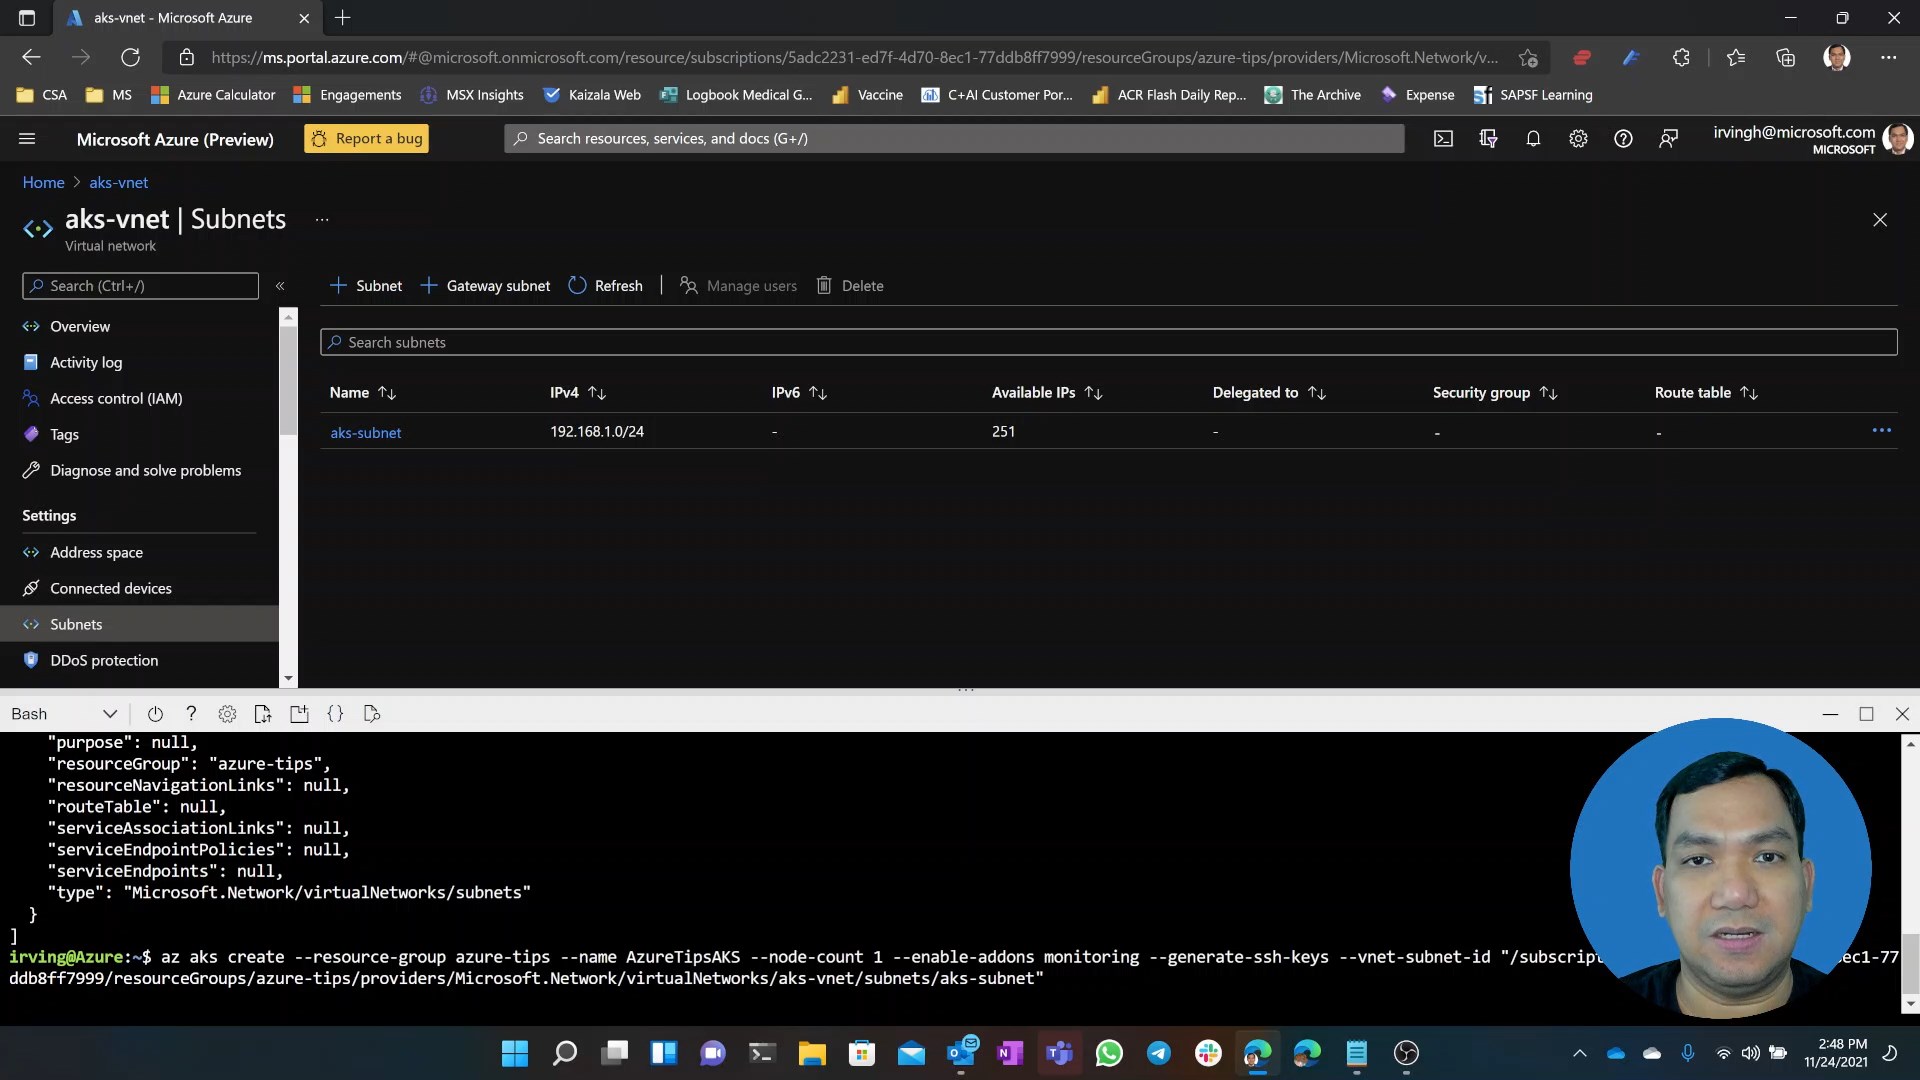Open Telegram in the taskbar
This screenshot has height=1080, width=1920.
pos(1159,1053)
